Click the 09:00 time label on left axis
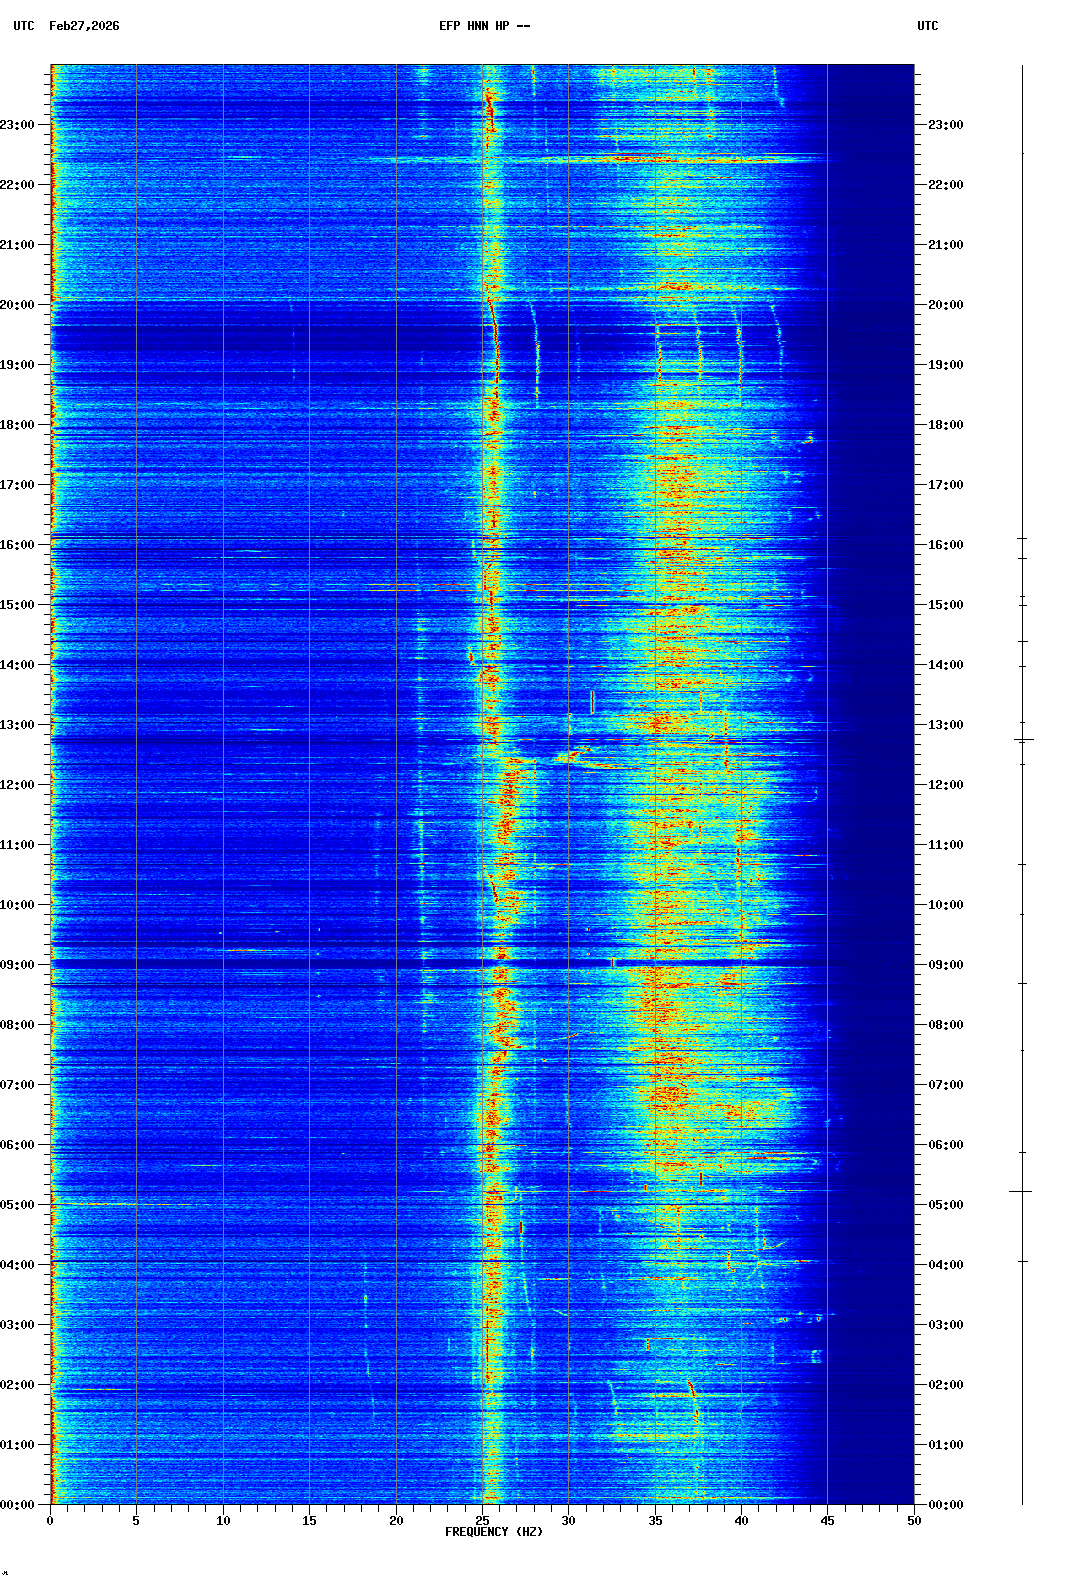 pos(19,965)
